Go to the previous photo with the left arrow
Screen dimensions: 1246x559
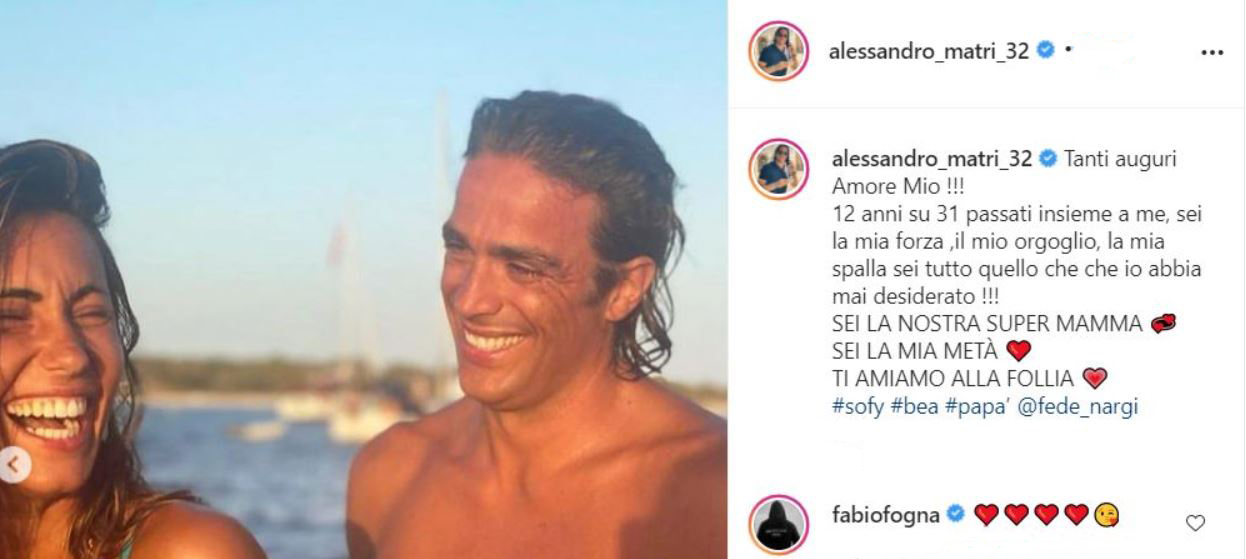tap(12, 466)
